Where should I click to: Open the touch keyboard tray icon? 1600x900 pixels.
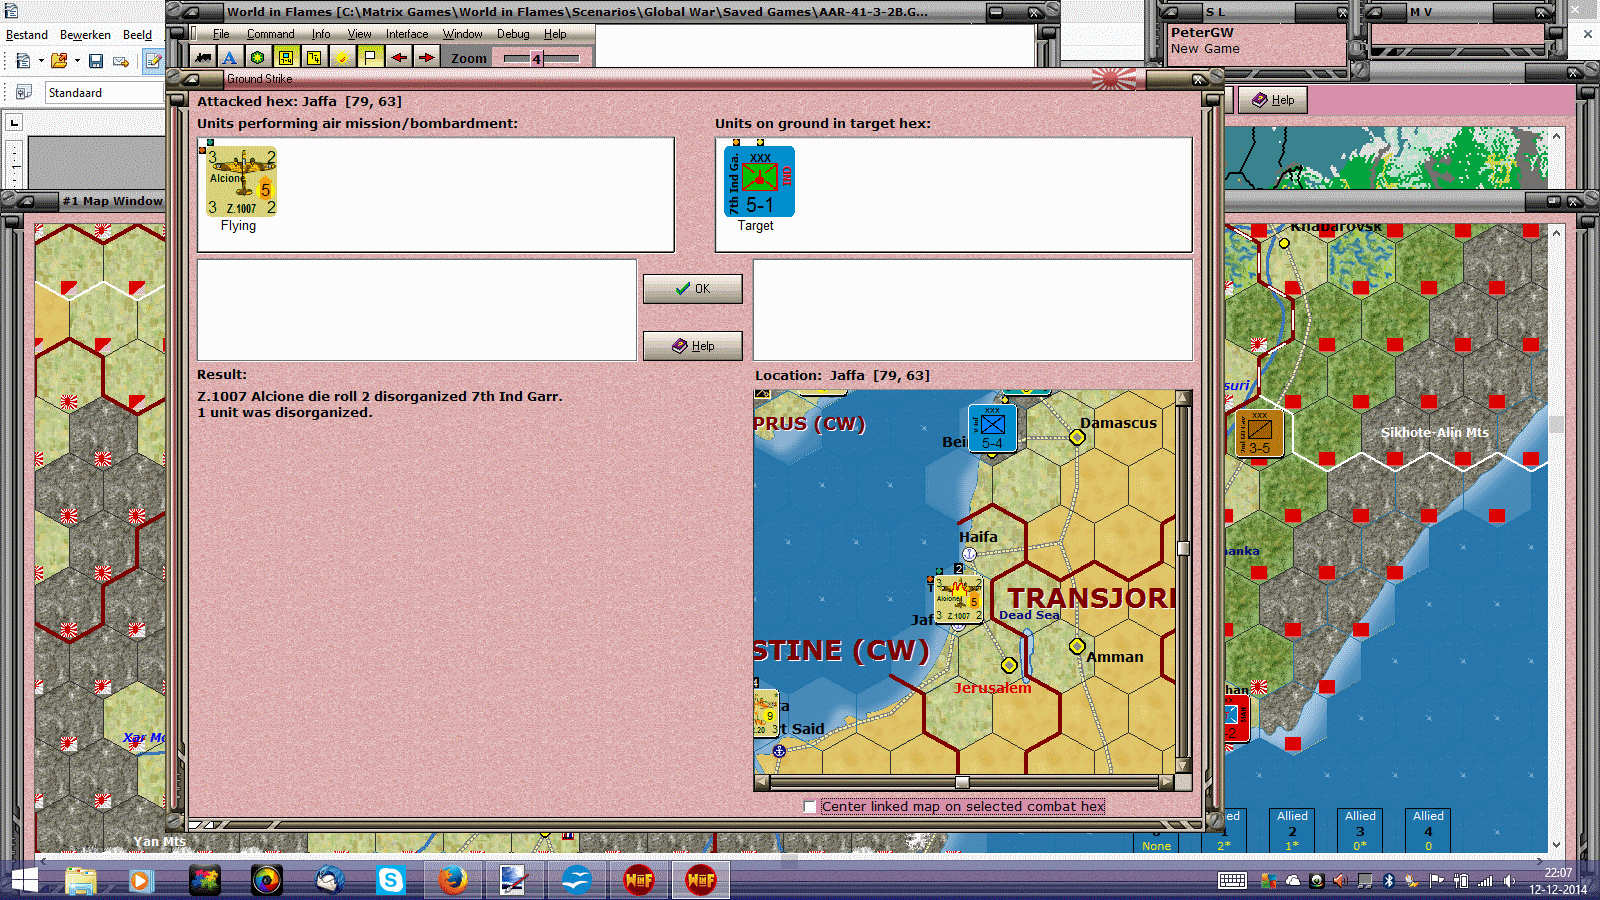pyautogui.click(x=1232, y=881)
